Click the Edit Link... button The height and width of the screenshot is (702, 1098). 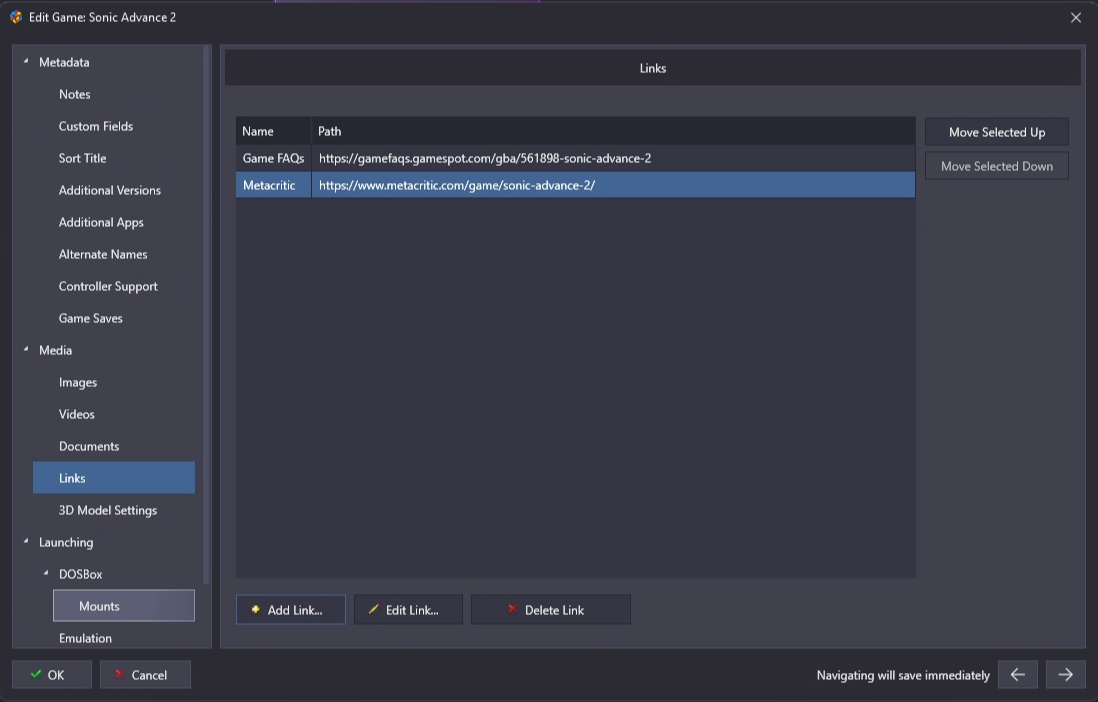coord(408,610)
